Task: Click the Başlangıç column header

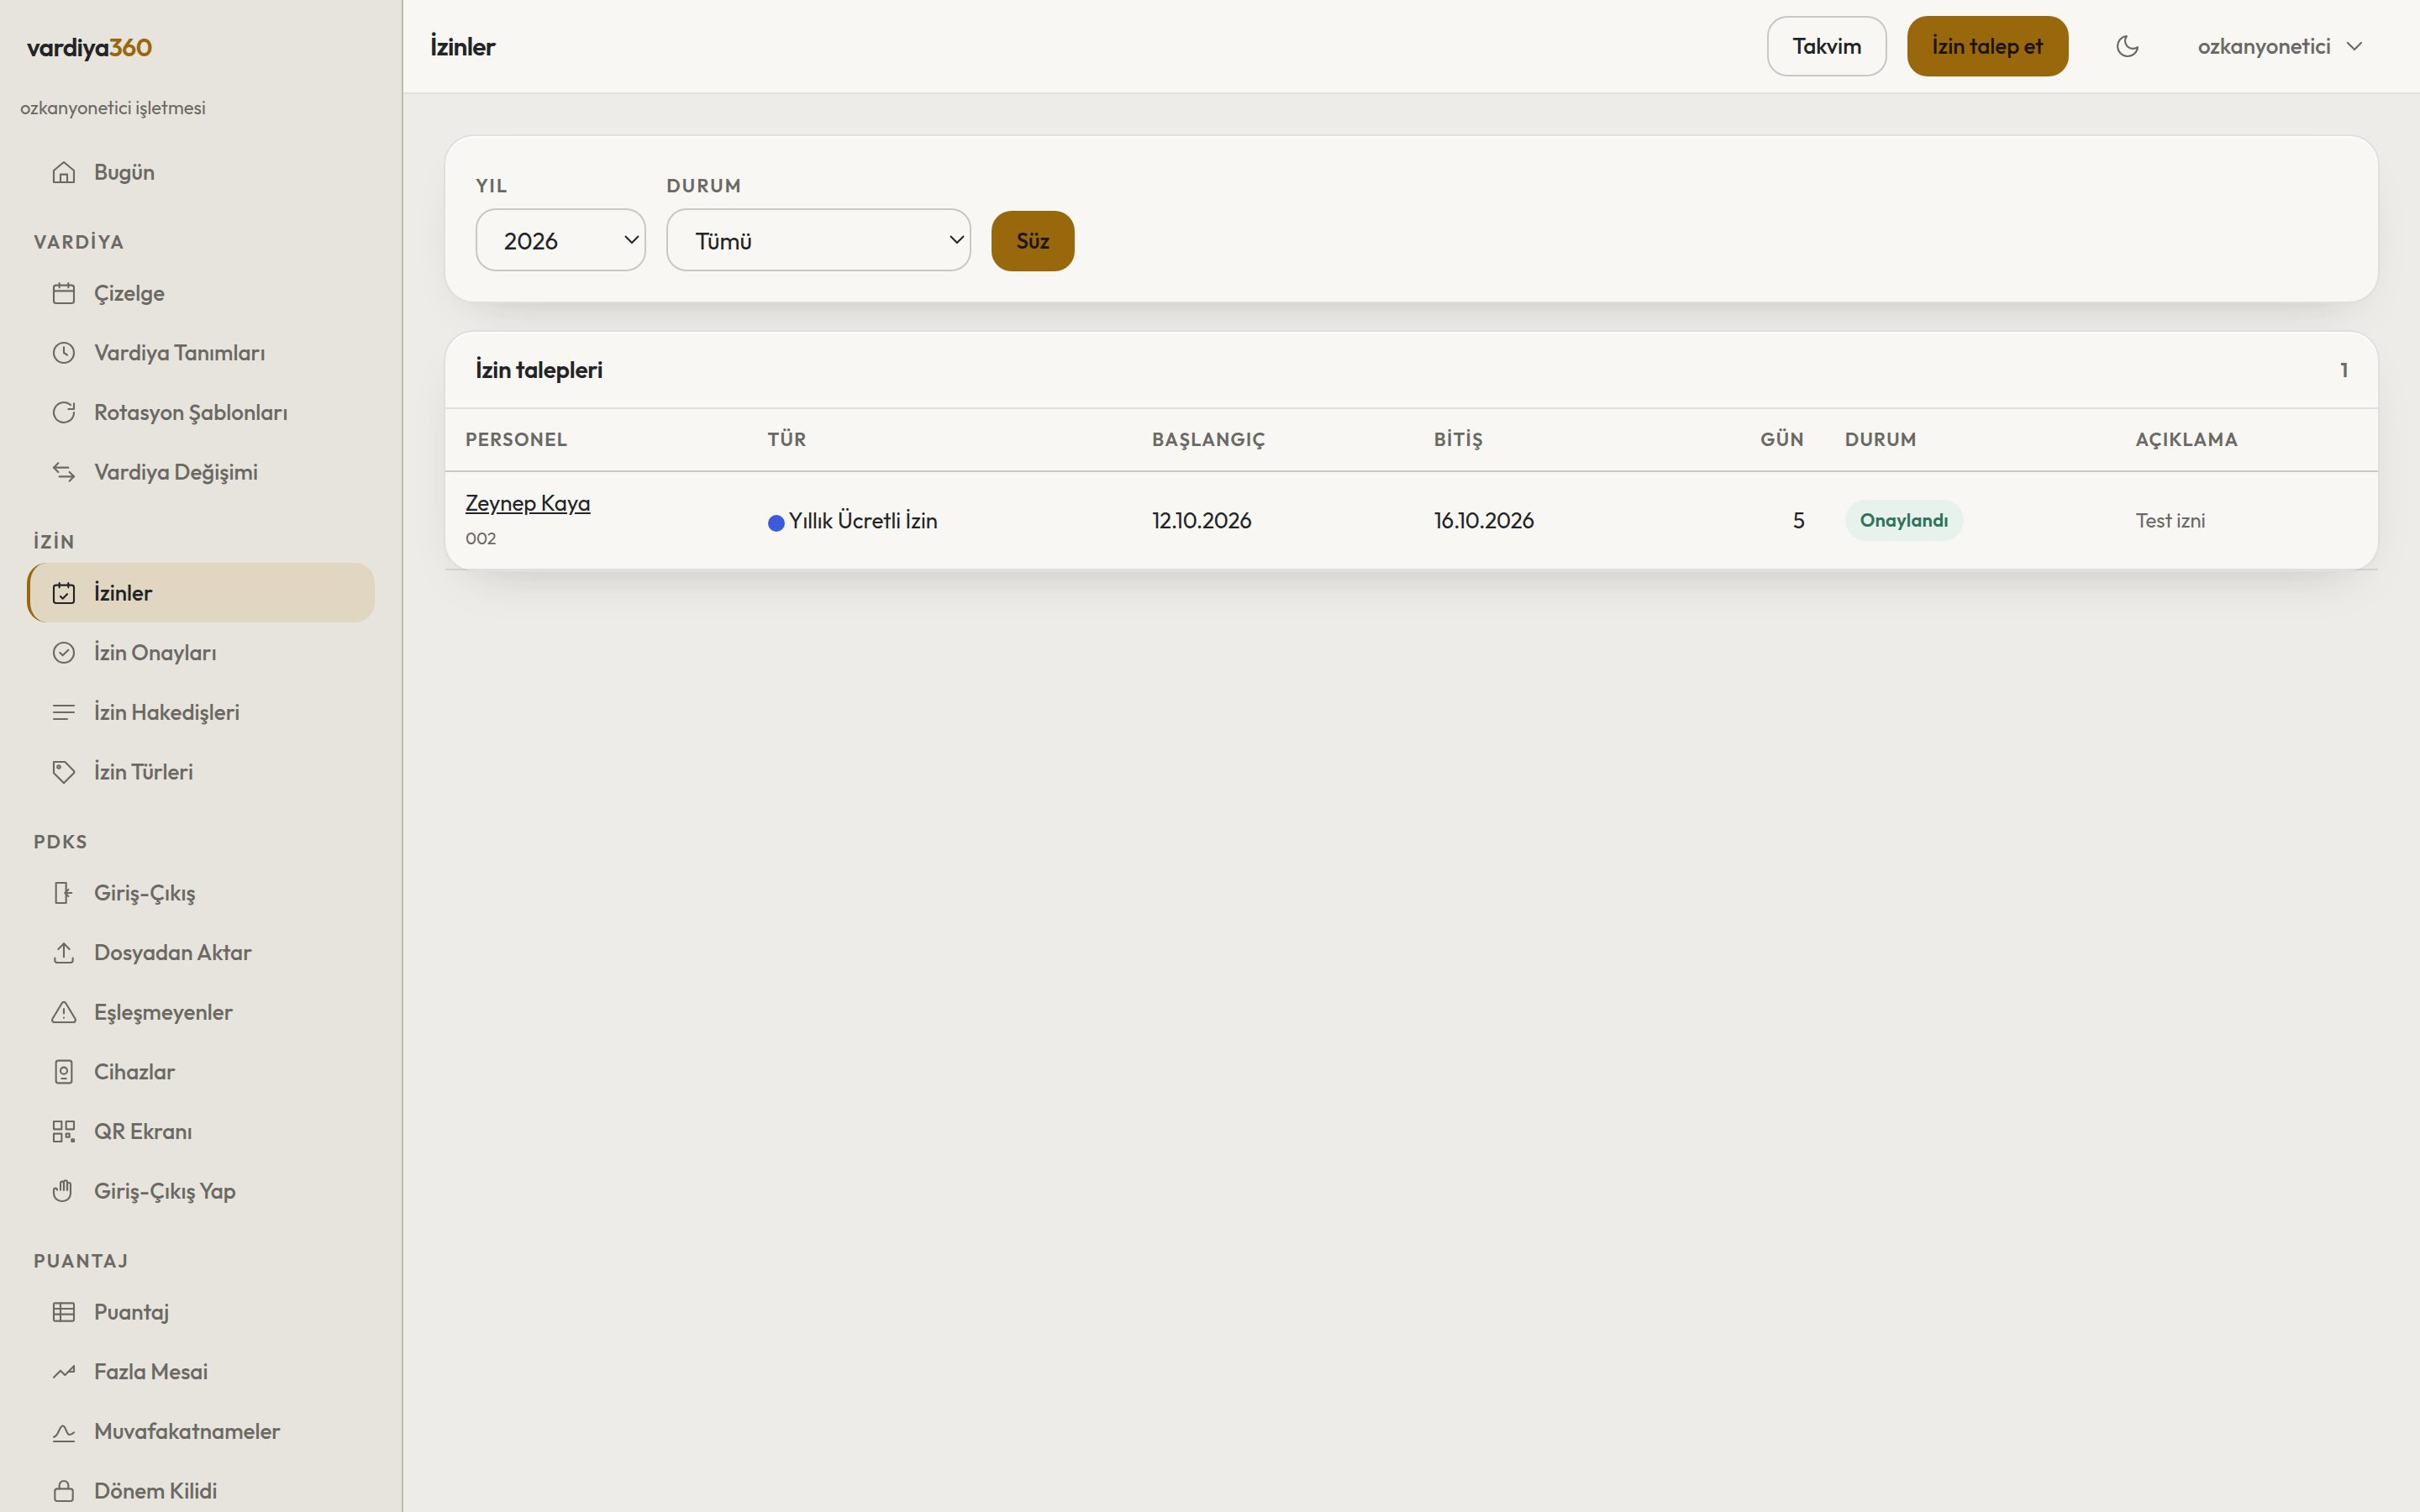Action: 1208,440
